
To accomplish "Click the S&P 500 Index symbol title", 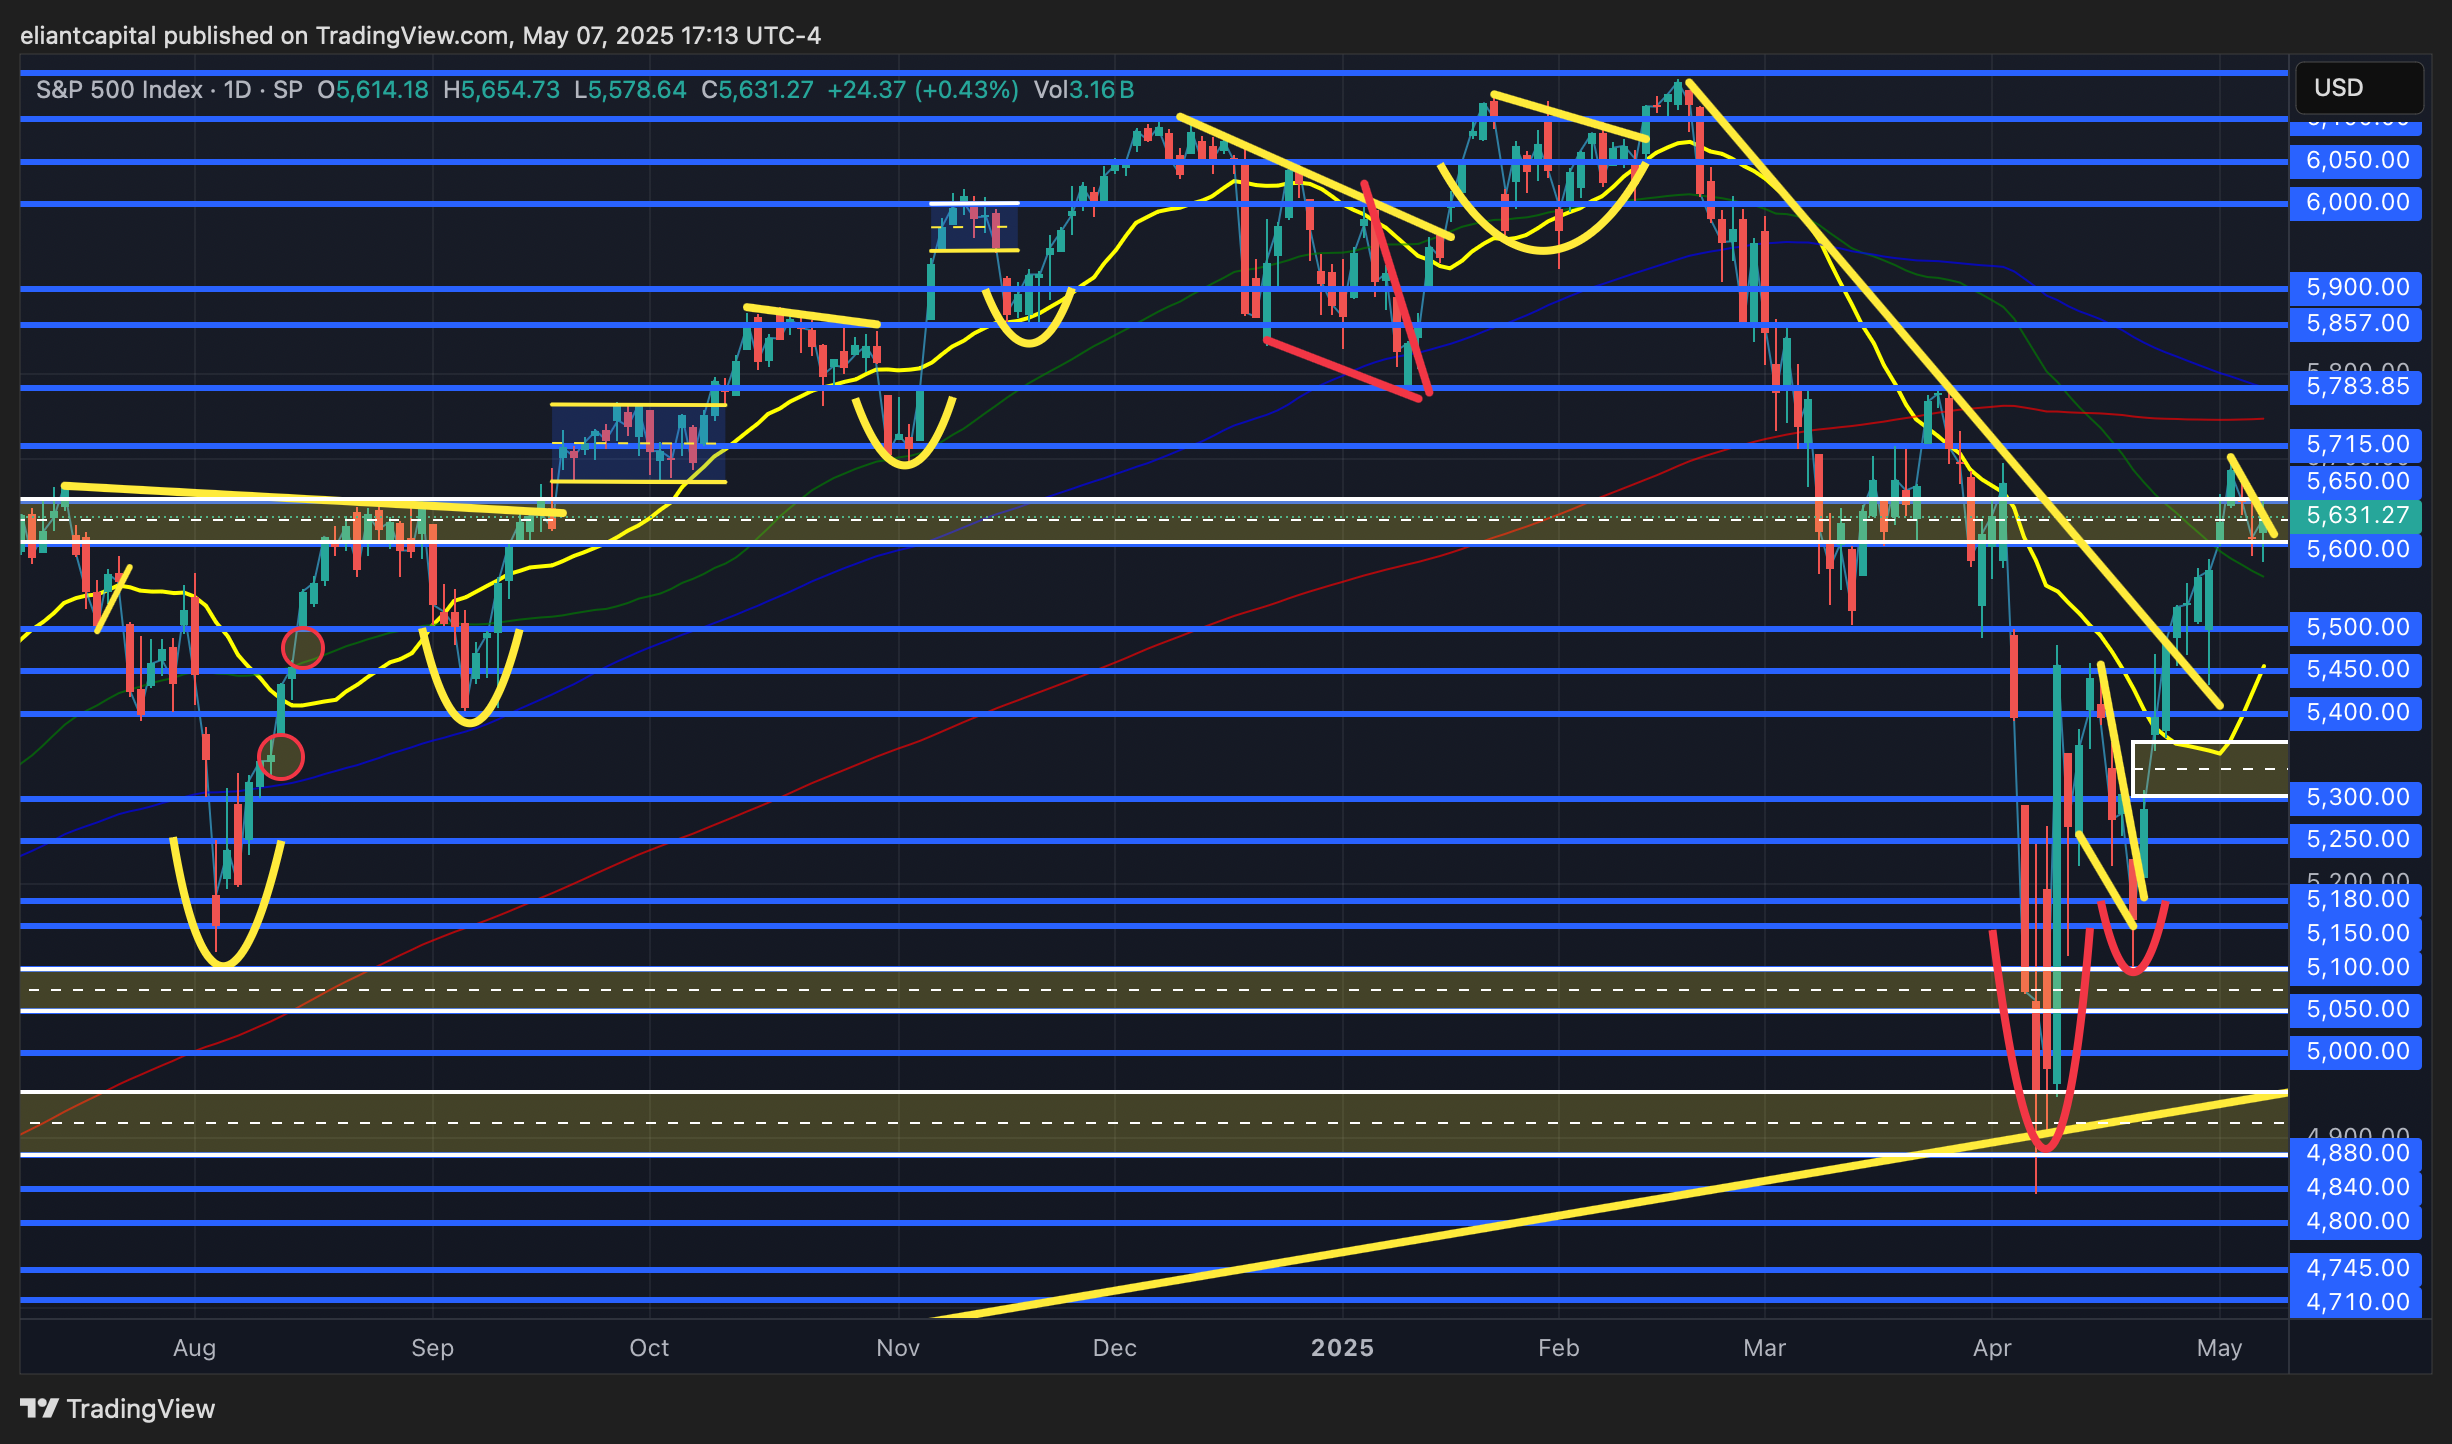I will 119,90.
